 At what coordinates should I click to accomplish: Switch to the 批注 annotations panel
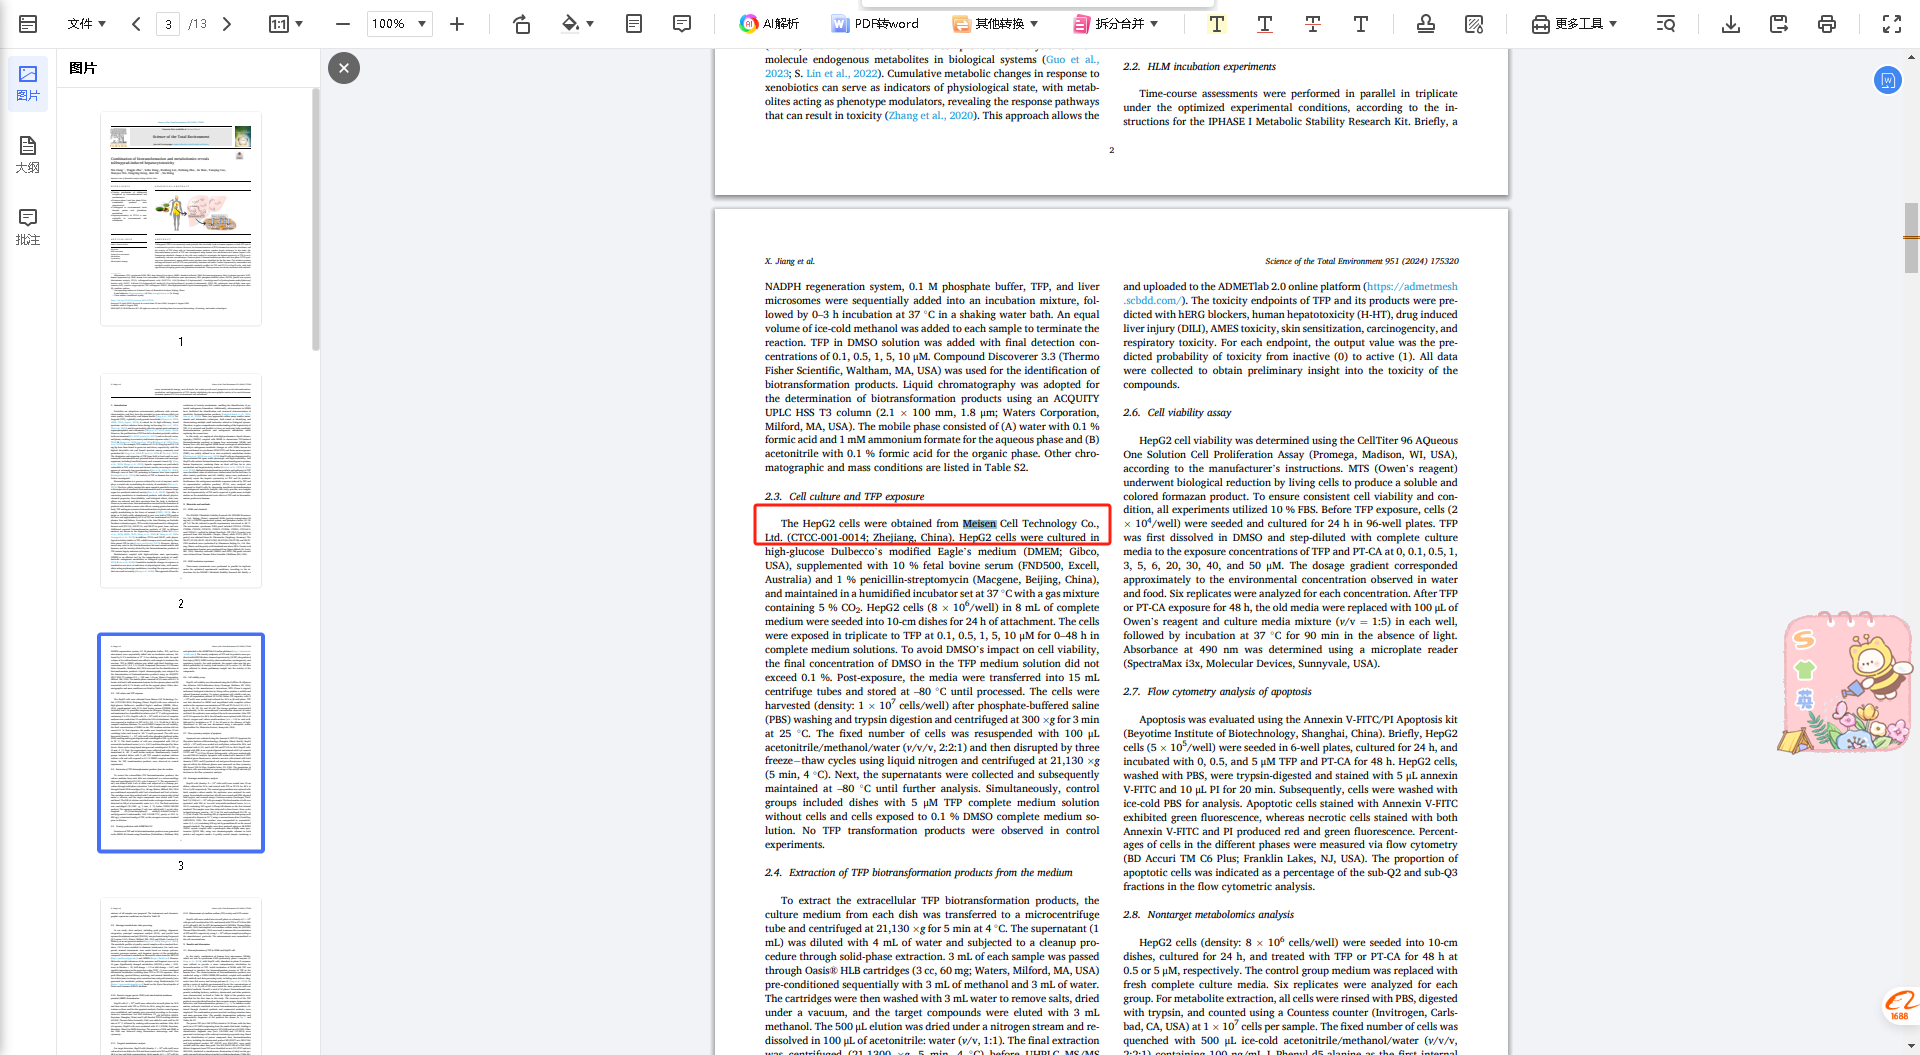[x=28, y=227]
